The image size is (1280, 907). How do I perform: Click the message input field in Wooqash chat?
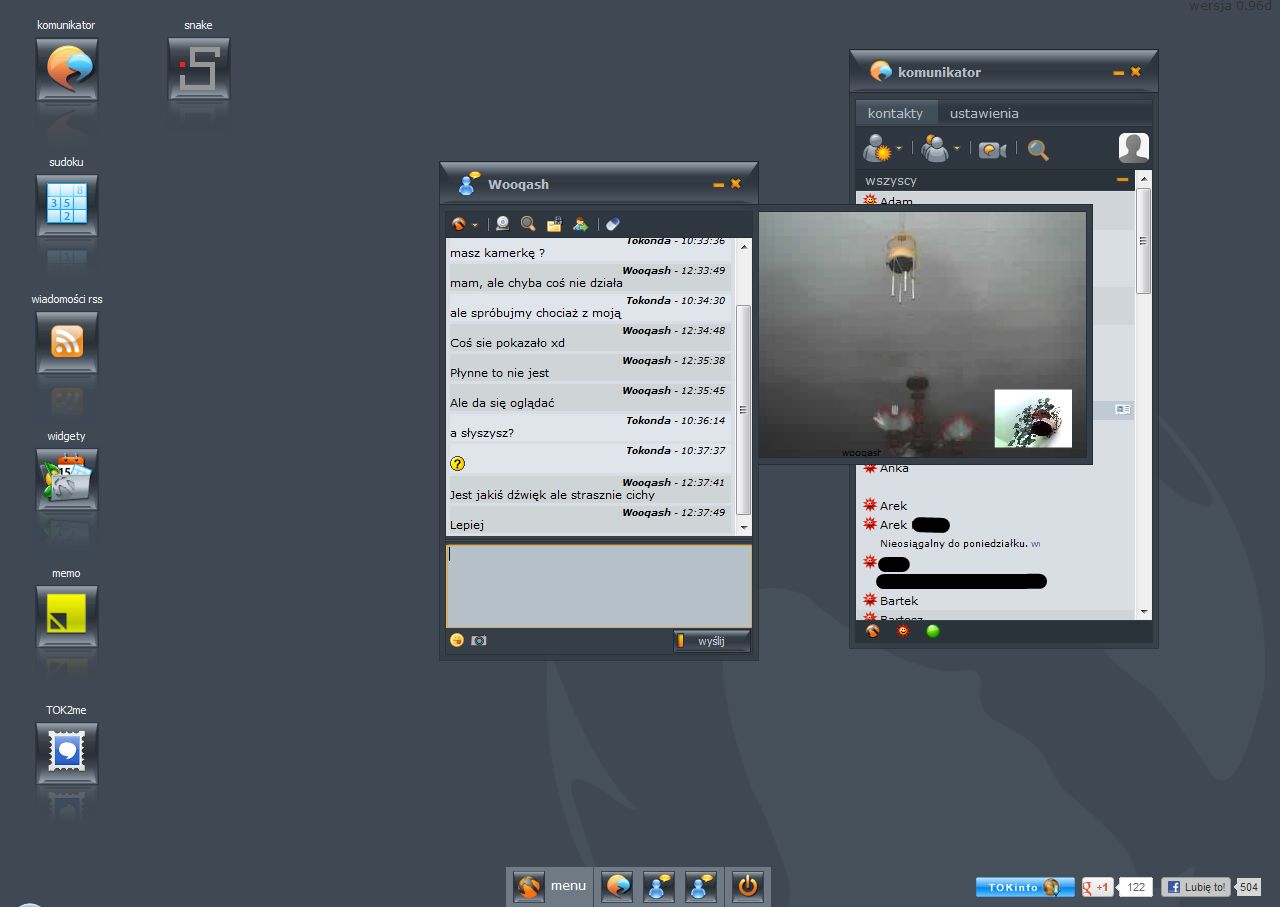pyautogui.click(x=599, y=586)
